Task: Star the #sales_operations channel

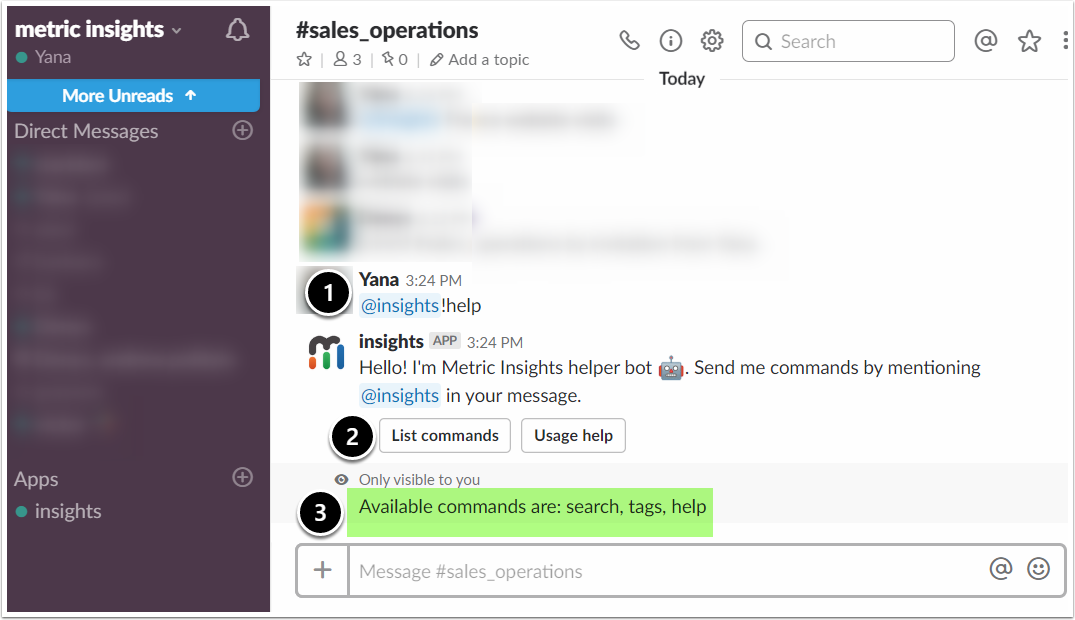Action: 305,60
